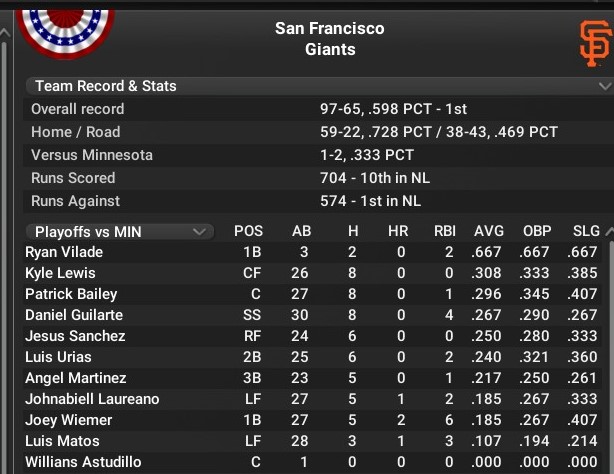
Task: Click the patriotic bunting emblem
Action: pyautogui.click(x=66, y=26)
